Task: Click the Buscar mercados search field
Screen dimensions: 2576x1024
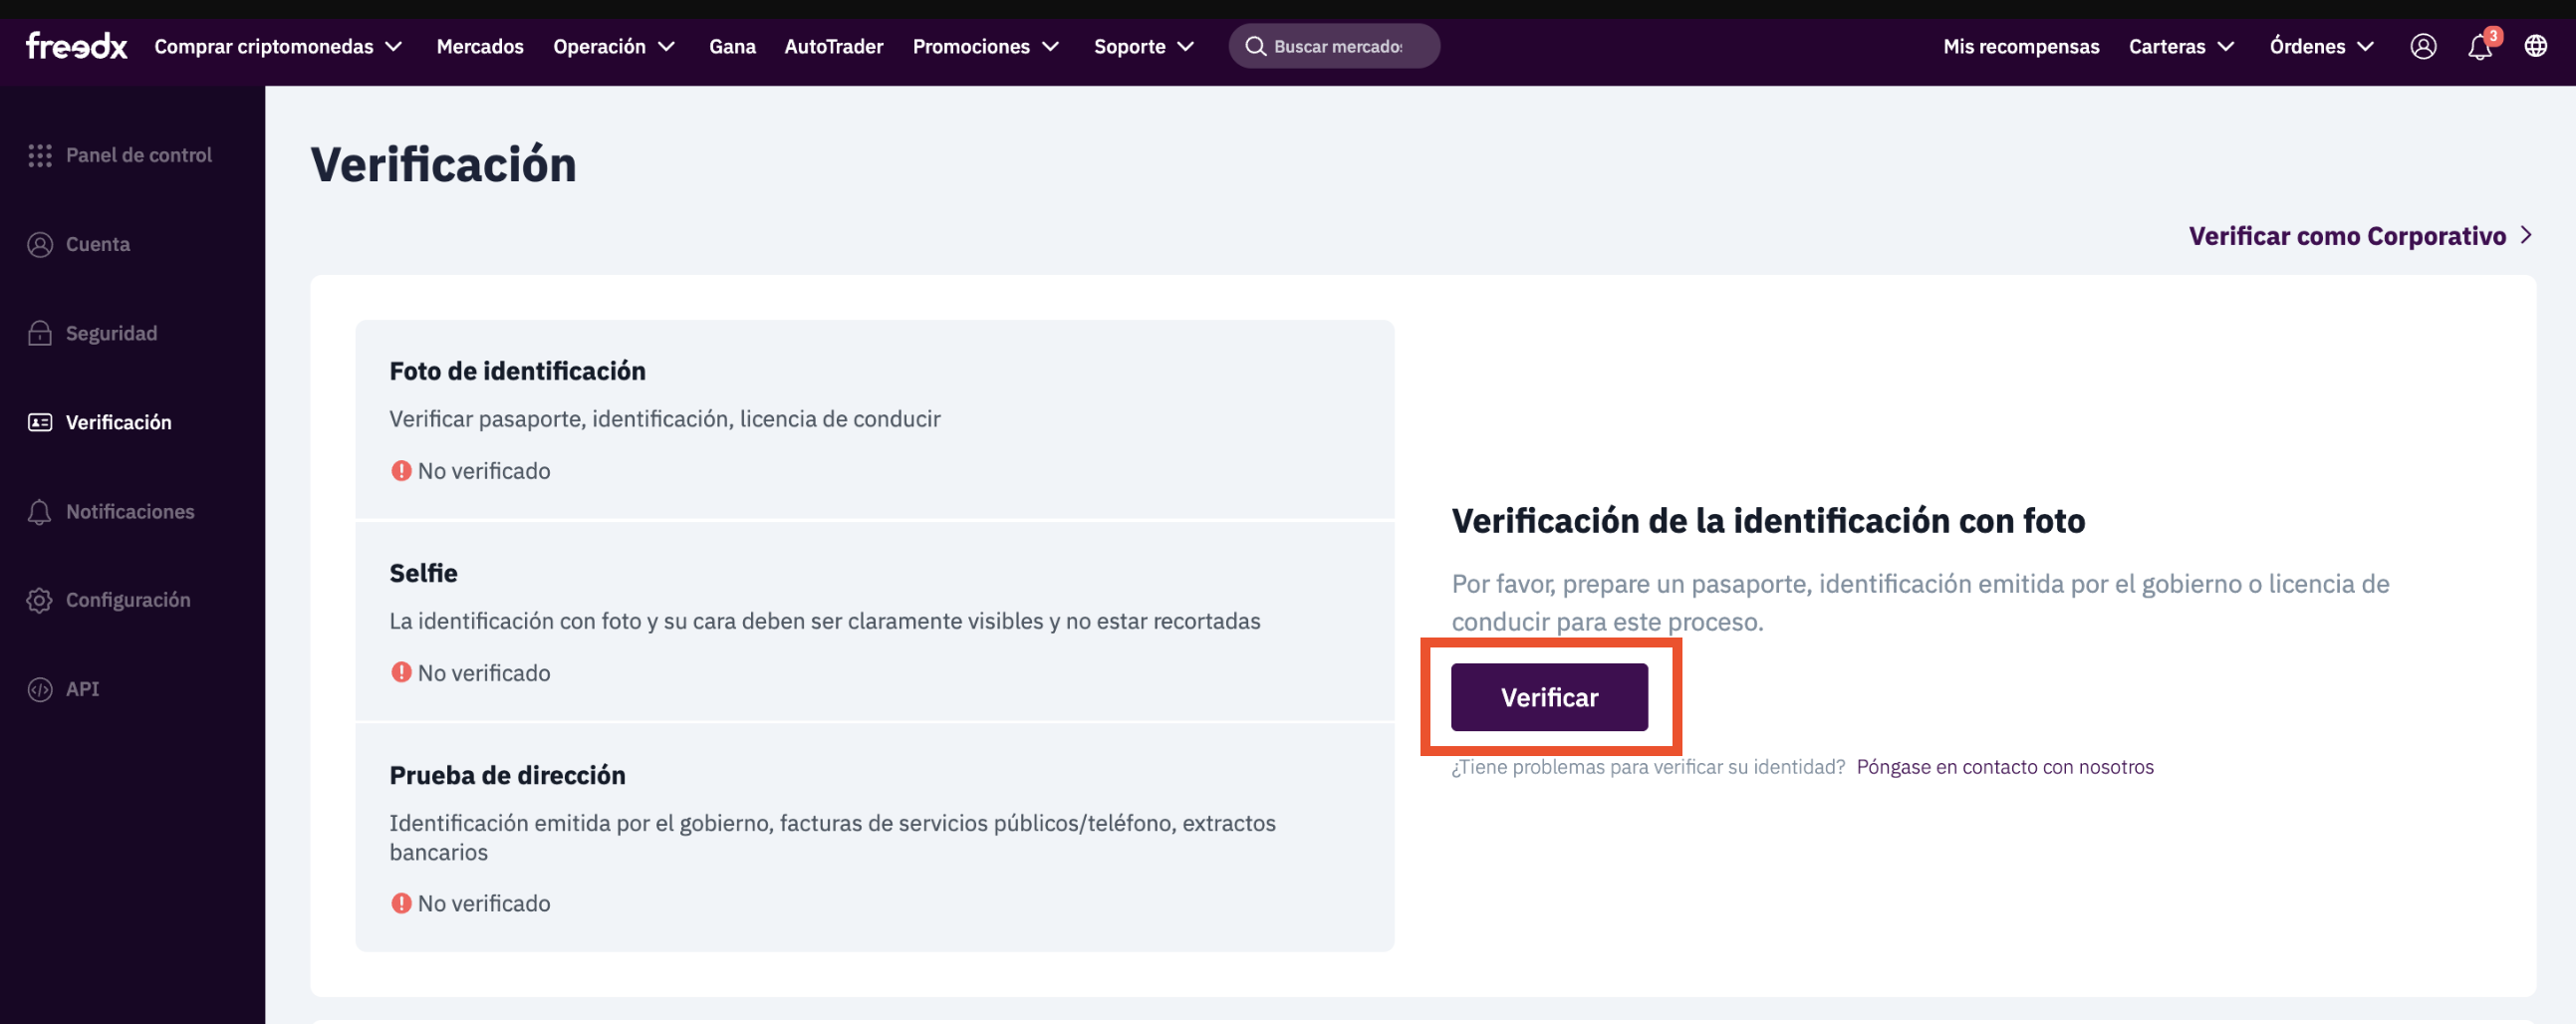Action: tap(1337, 46)
